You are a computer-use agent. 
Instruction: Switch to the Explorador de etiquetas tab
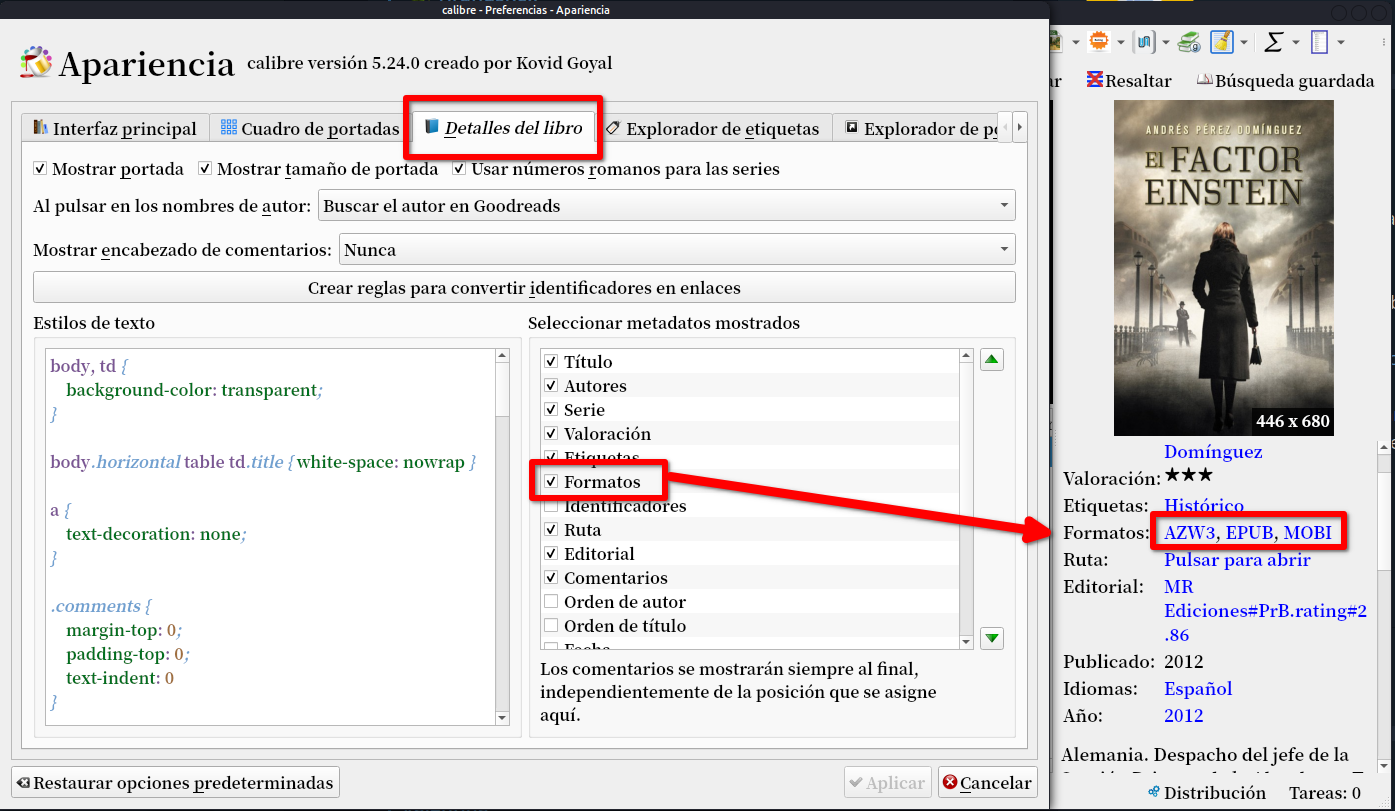(714, 128)
